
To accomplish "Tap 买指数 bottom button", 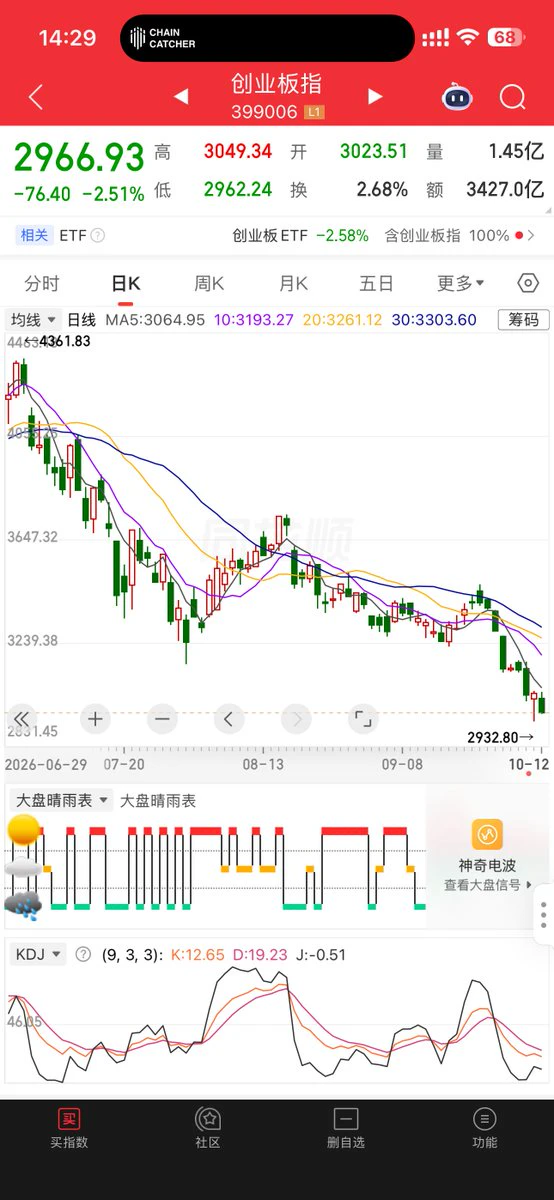I will (69, 1129).
